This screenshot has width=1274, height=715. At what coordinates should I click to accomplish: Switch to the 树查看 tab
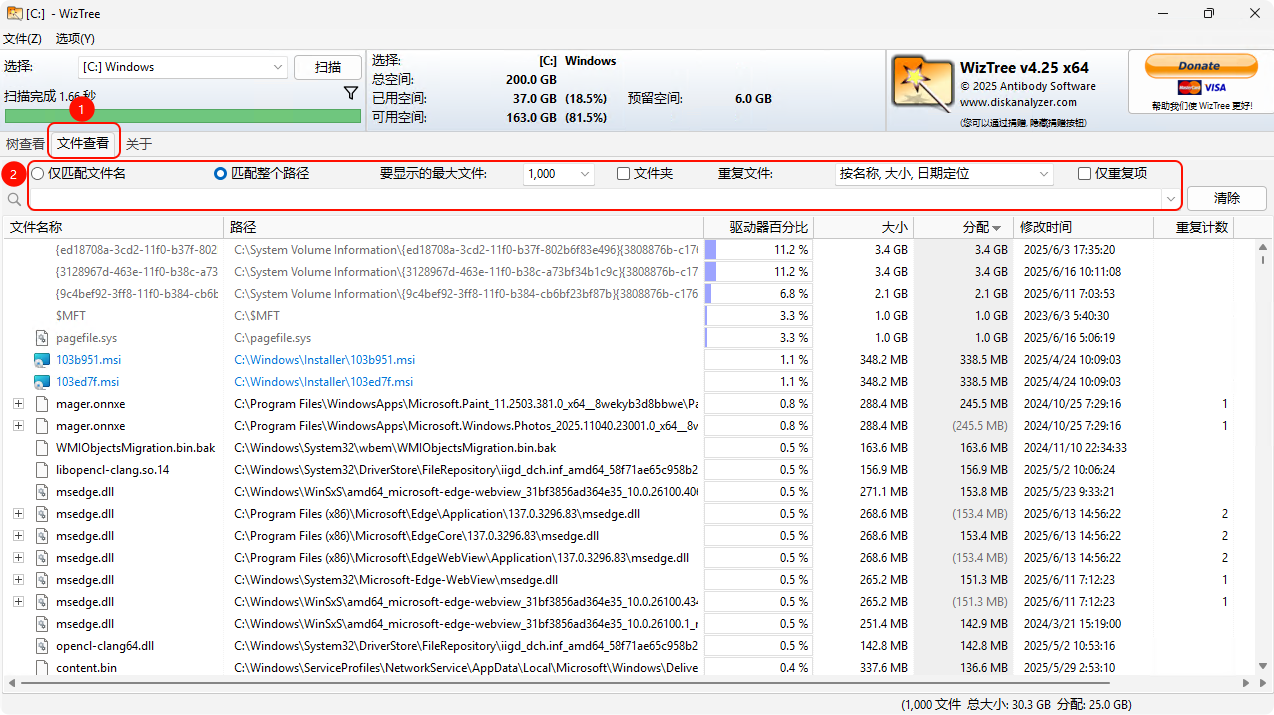[x=25, y=144]
